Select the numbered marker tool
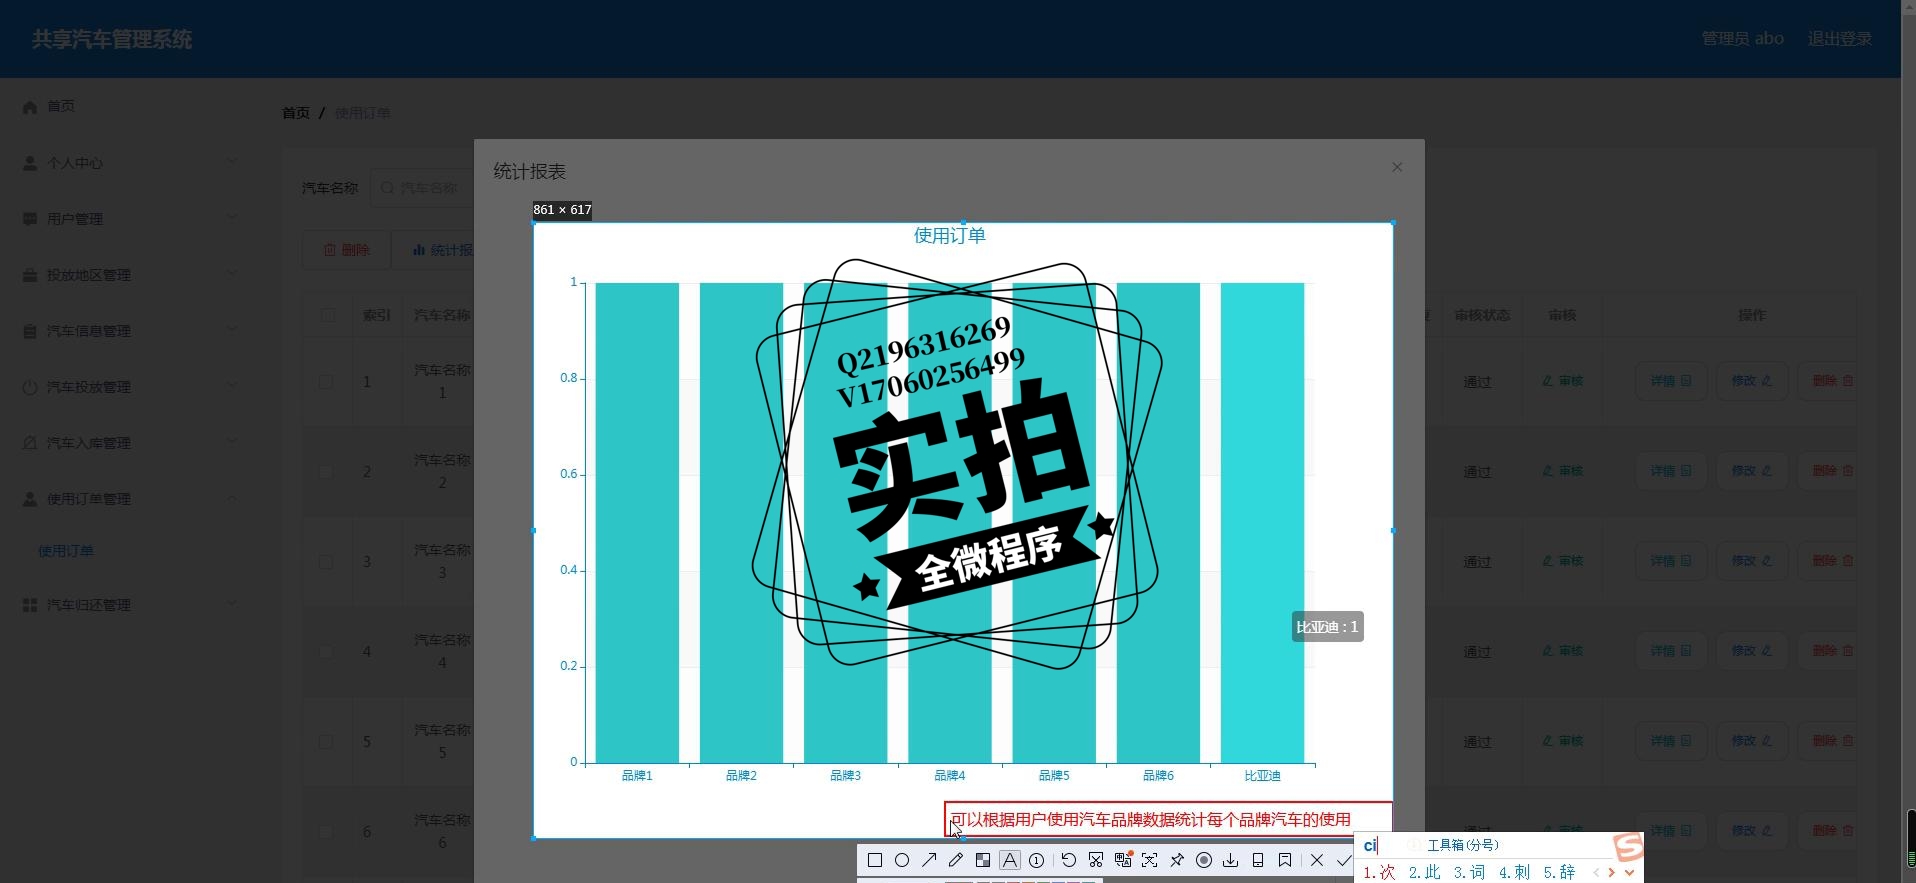This screenshot has width=1916, height=883. [1037, 860]
